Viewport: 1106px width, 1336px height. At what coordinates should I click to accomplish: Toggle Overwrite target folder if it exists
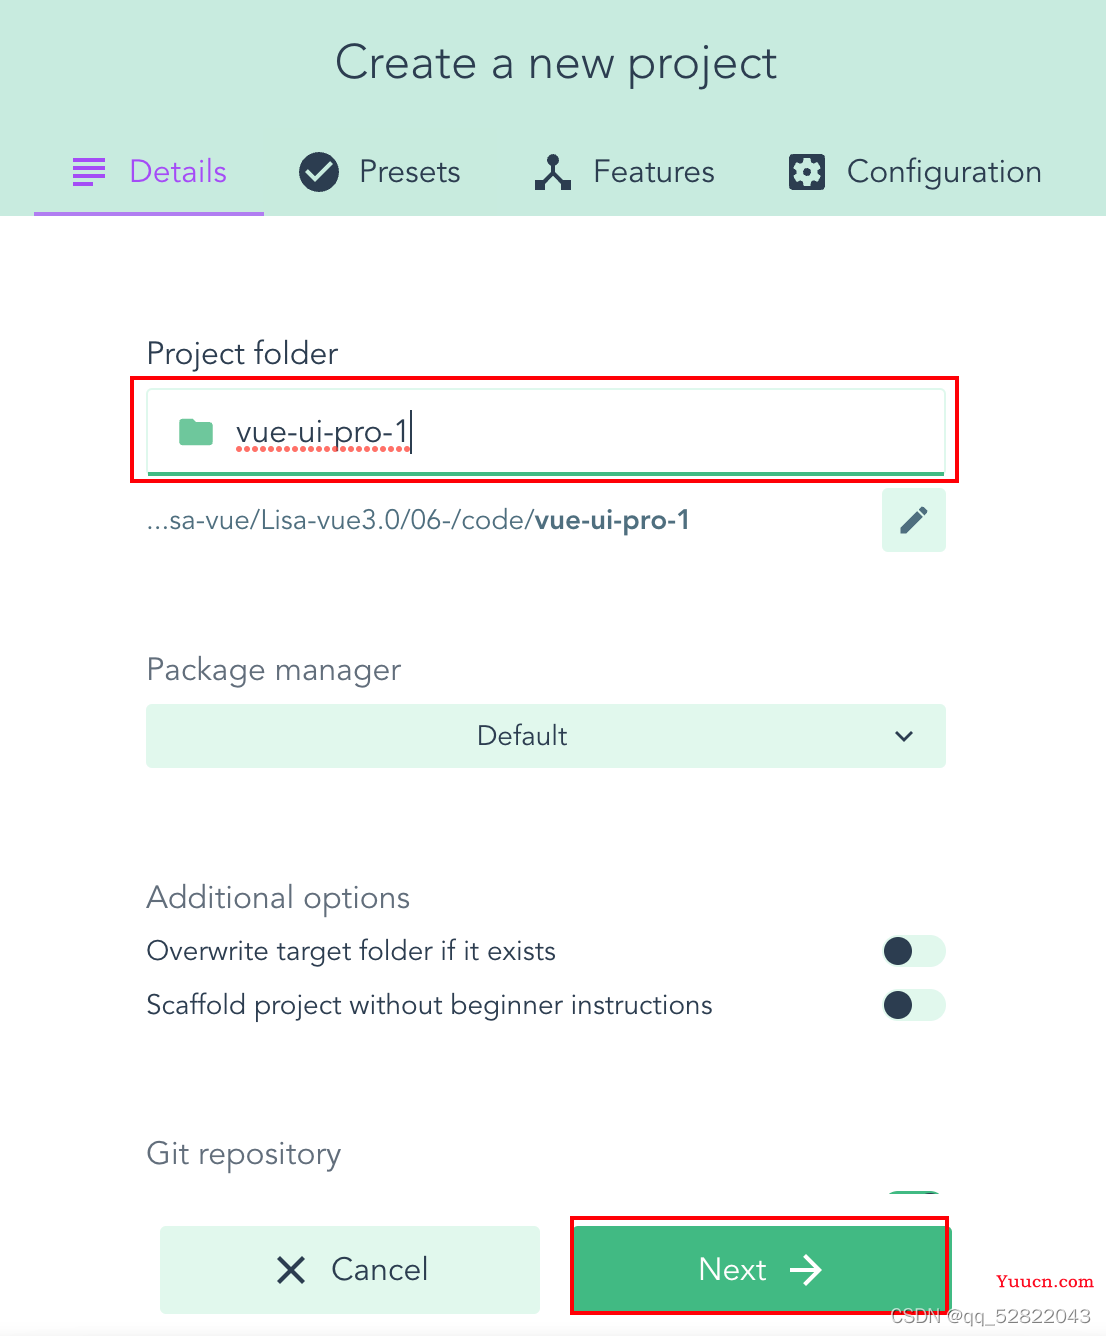[913, 951]
